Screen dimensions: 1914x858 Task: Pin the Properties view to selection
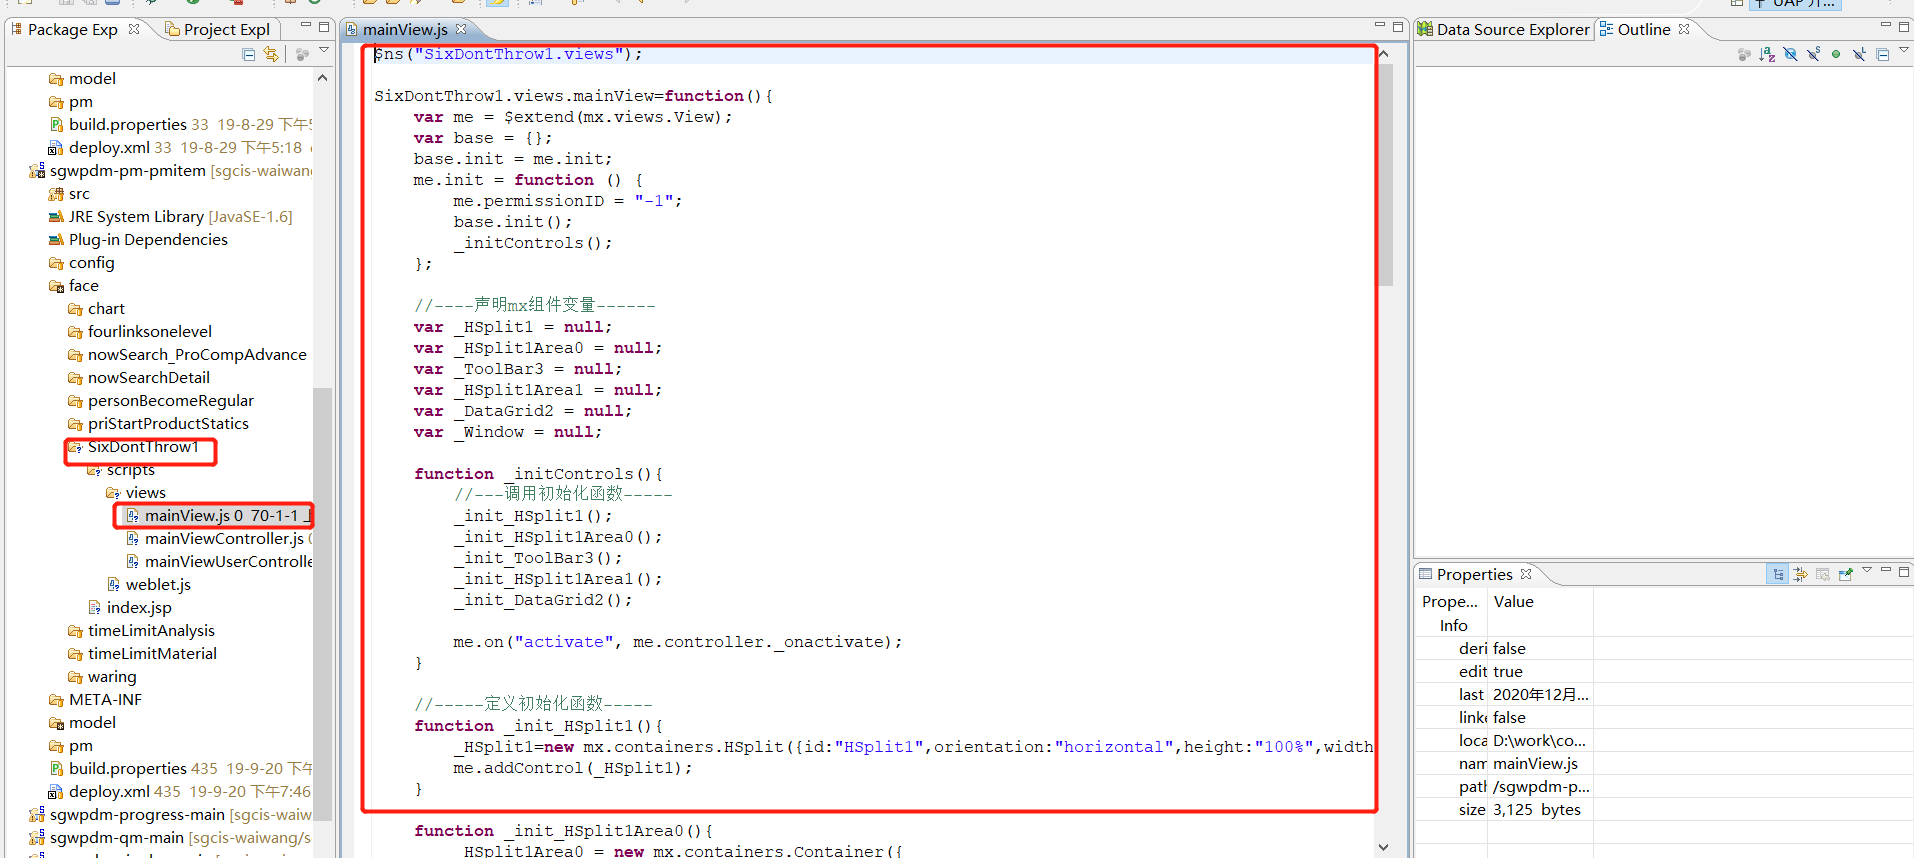click(x=1846, y=574)
